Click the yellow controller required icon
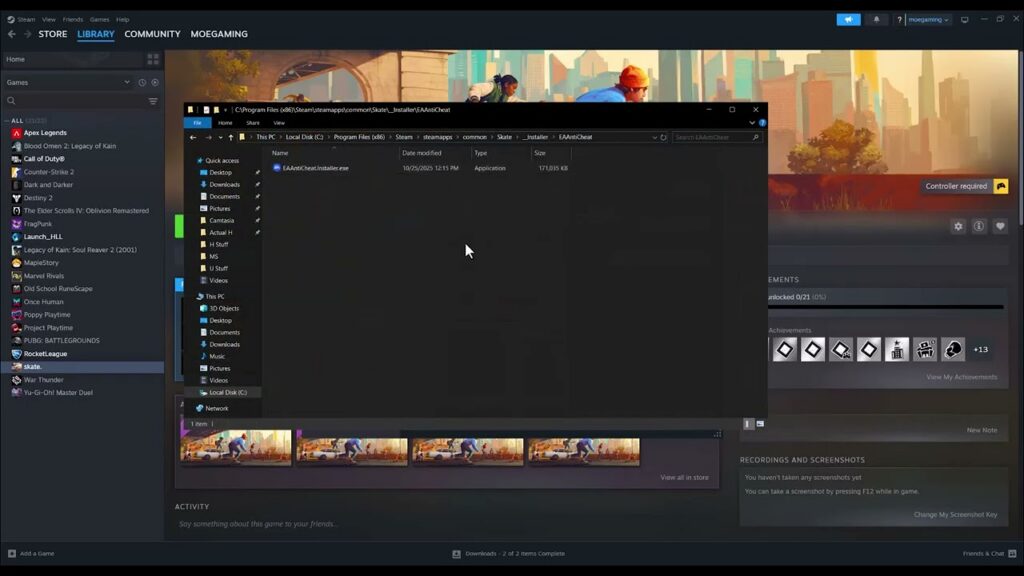This screenshot has height=576, width=1024. [1000, 186]
